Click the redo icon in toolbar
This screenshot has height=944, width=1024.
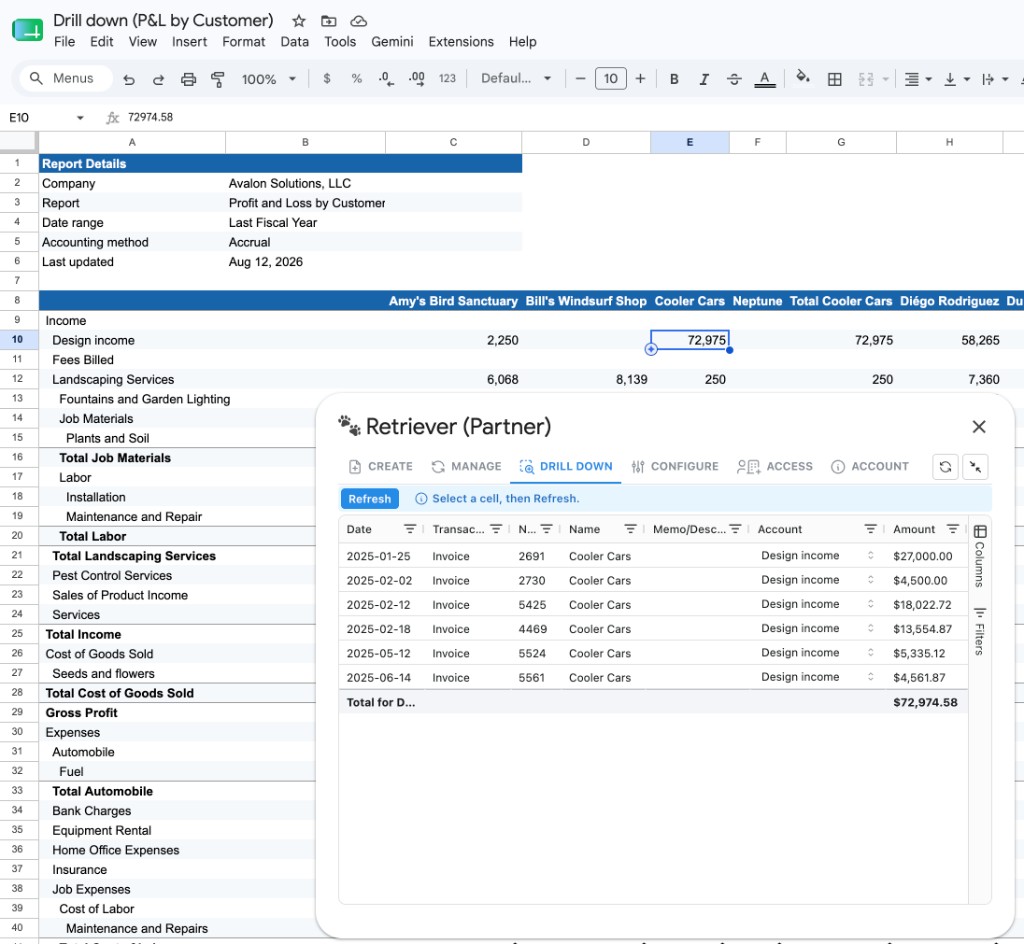(x=158, y=79)
